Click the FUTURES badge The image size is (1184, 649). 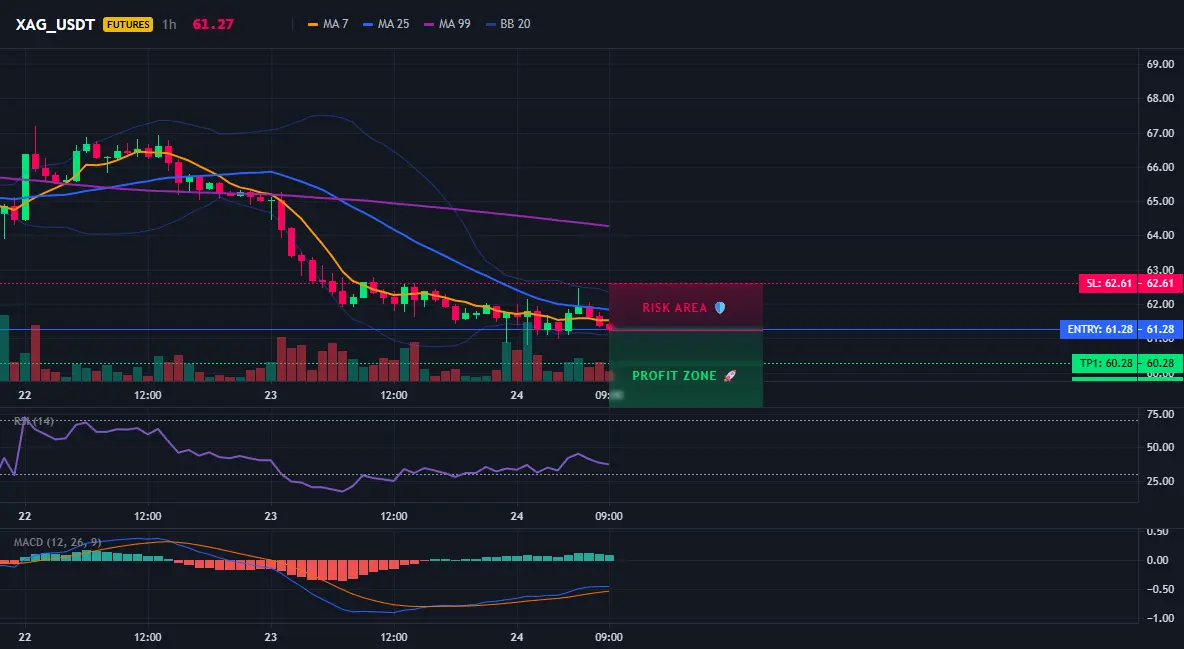coord(128,24)
